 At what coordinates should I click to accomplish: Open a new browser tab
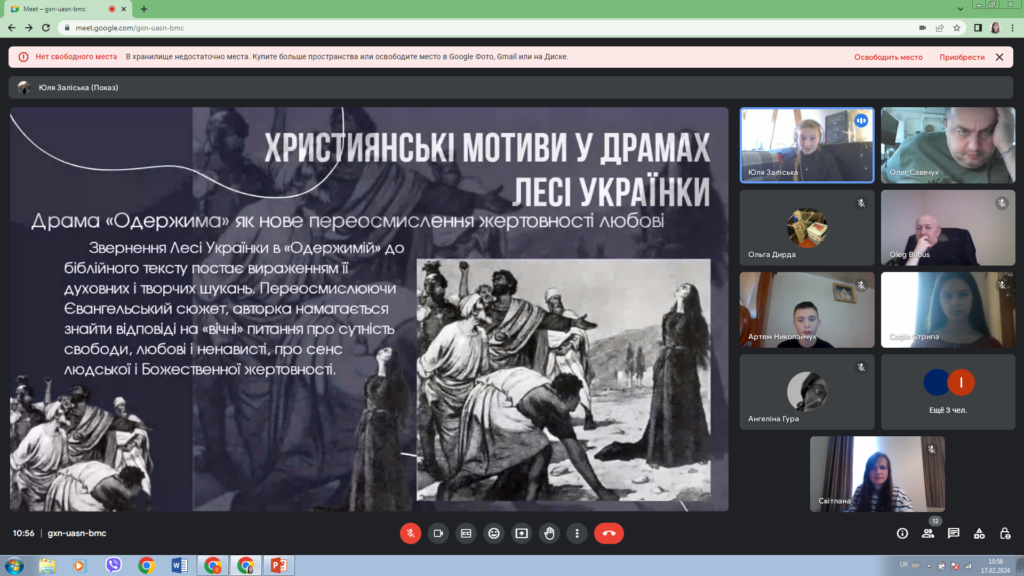(x=144, y=9)
